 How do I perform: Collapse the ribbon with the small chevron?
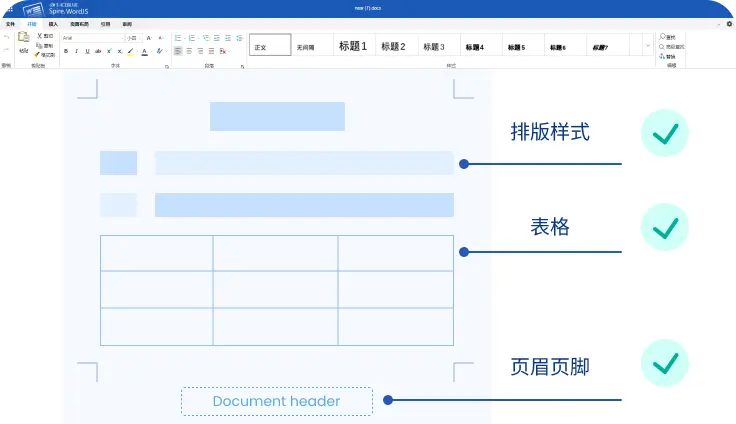click(x=718, y=24)
